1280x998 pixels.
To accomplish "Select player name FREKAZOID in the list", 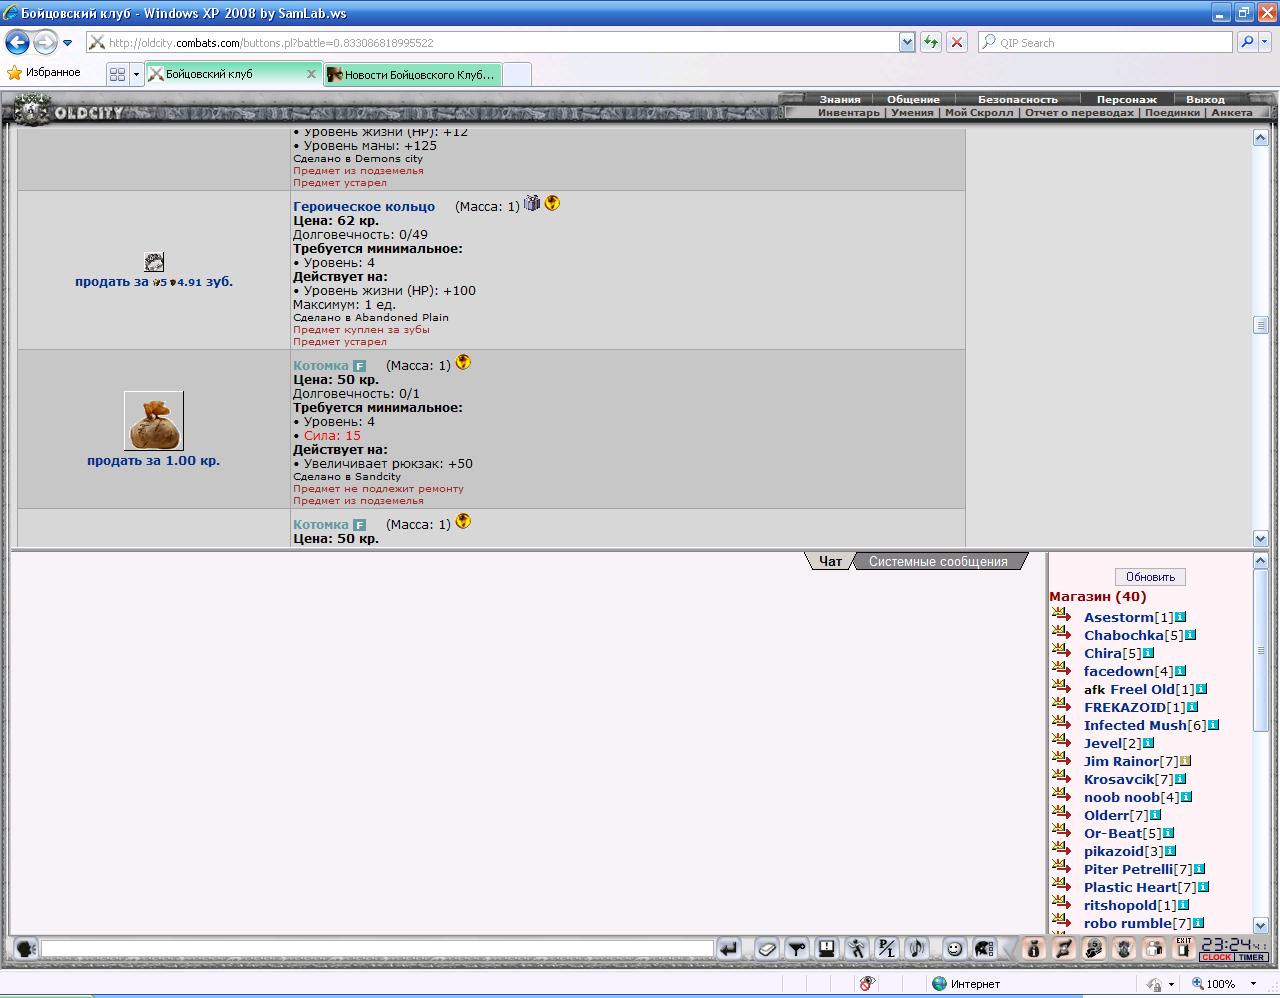I will [1124, 707].
